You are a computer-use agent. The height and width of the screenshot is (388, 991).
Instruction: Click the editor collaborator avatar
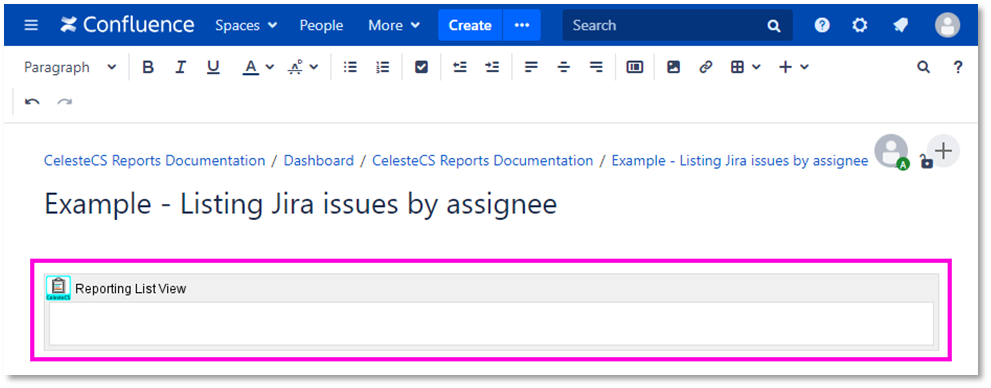coord(891,152)
